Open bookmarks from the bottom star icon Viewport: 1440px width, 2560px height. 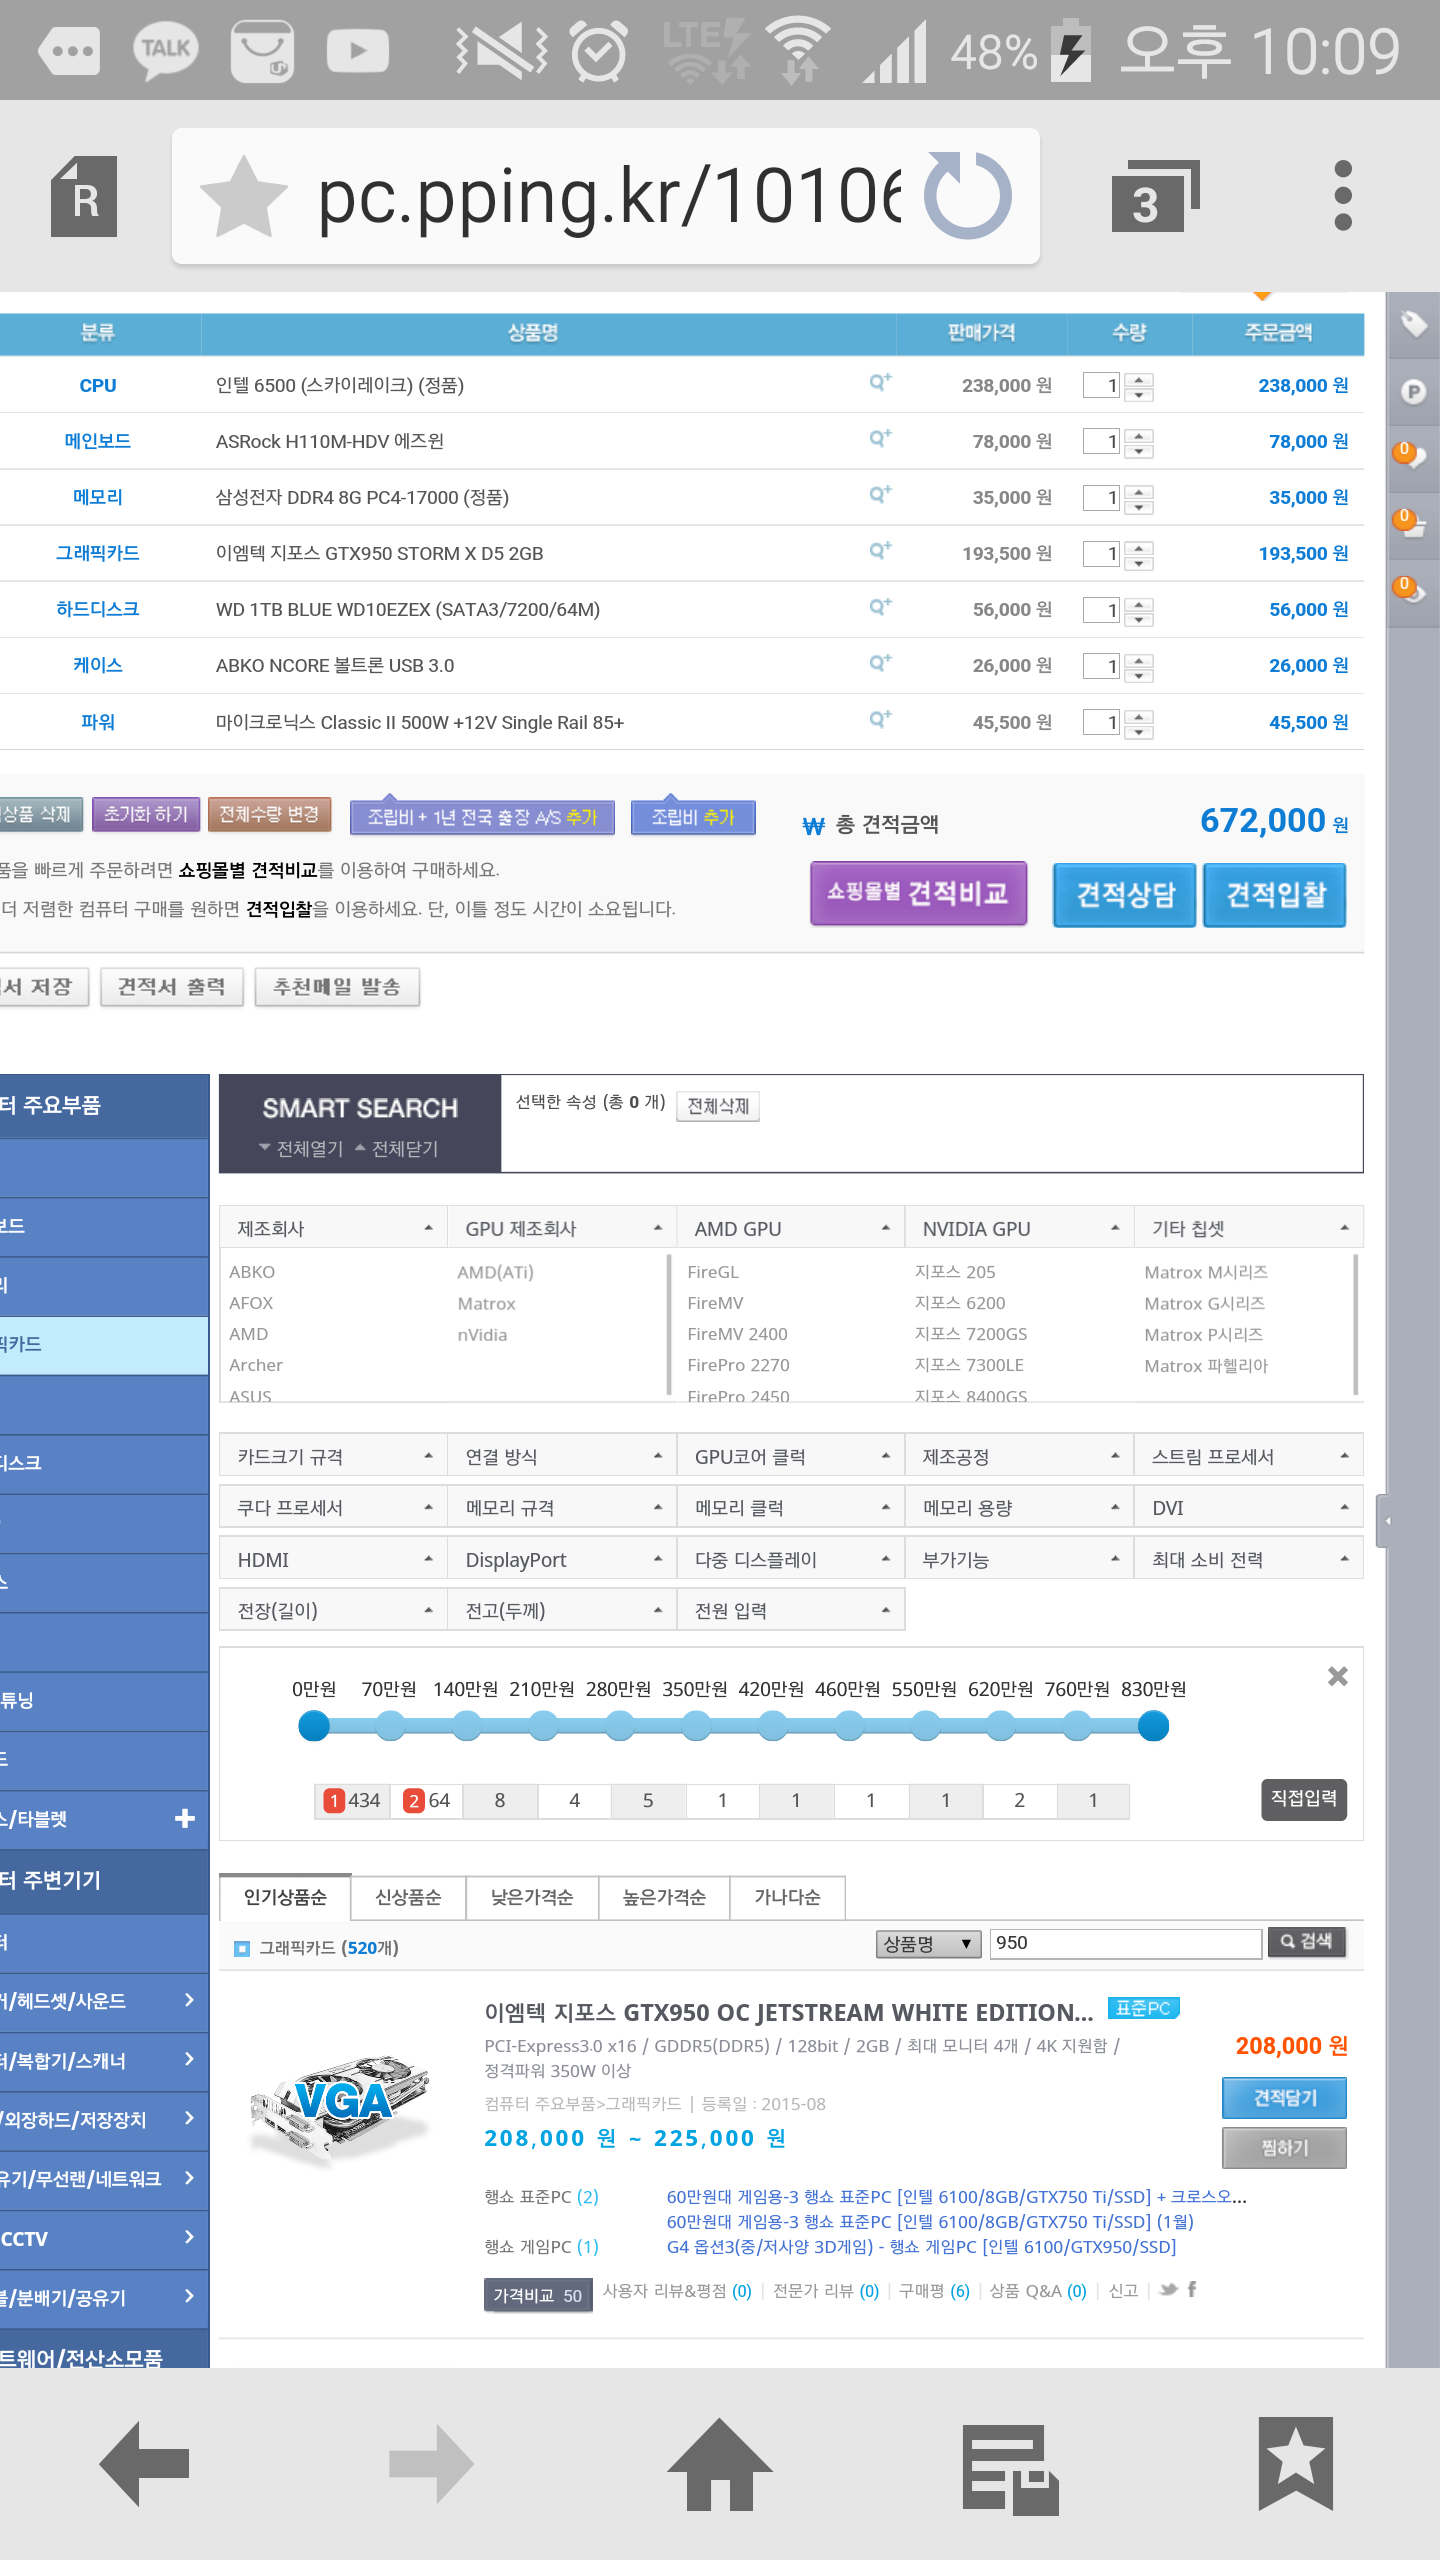(1295, 2464)
